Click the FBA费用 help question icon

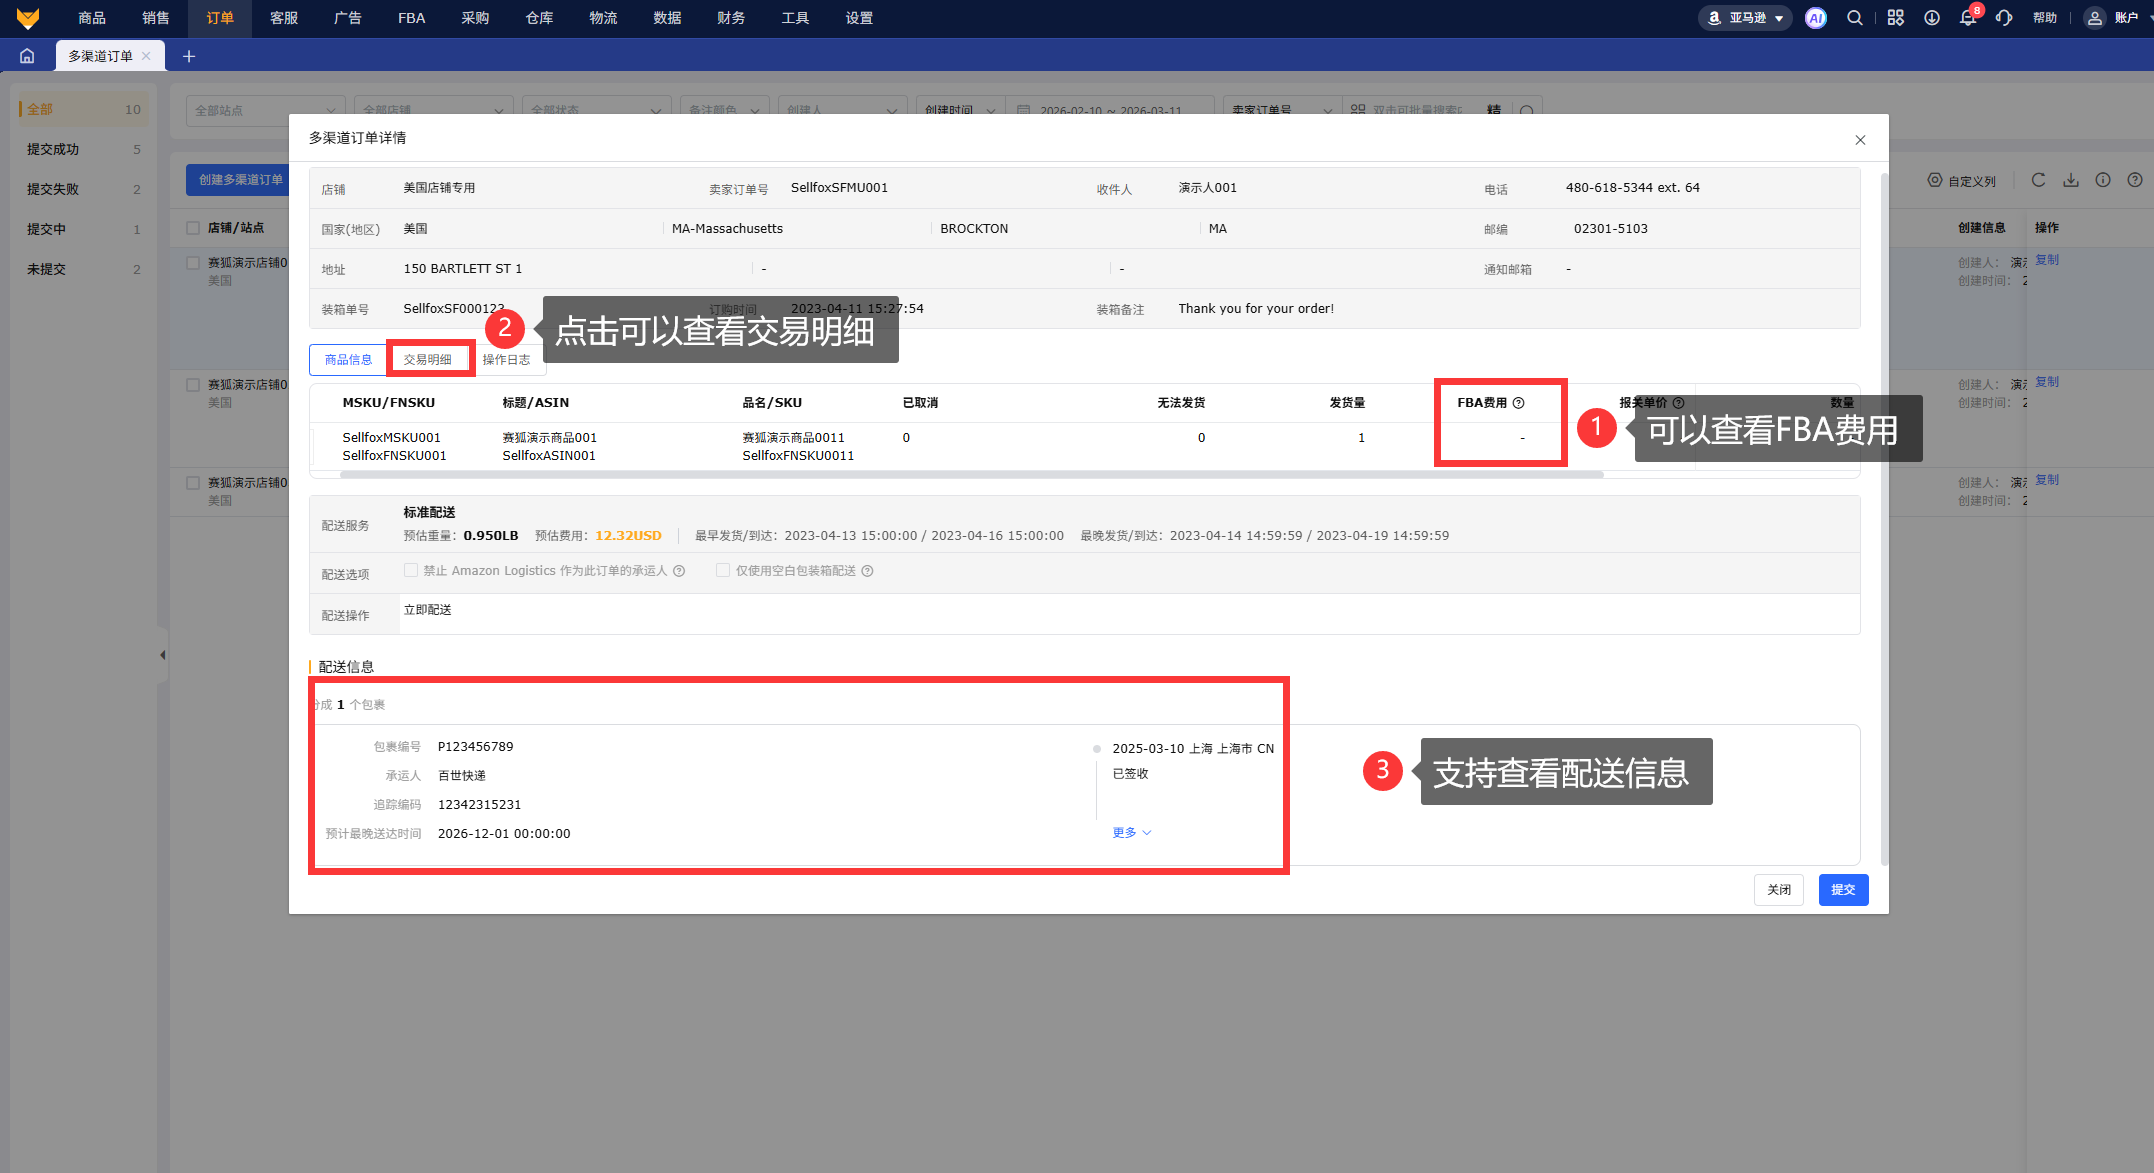(x=1519, y=403)
